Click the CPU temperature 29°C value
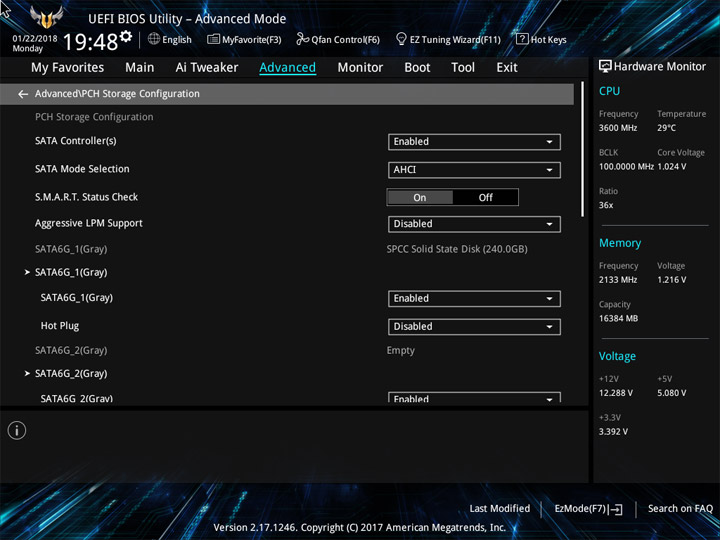Viewport: 720px width, 540px height. pos(666,128)
